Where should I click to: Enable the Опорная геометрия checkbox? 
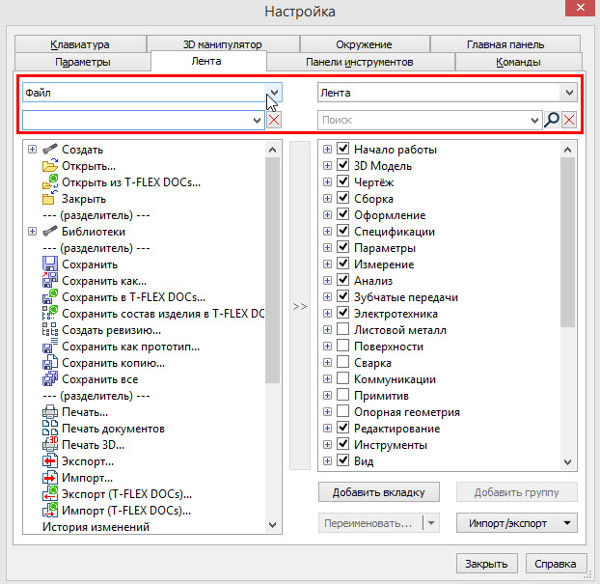[343, 411]
